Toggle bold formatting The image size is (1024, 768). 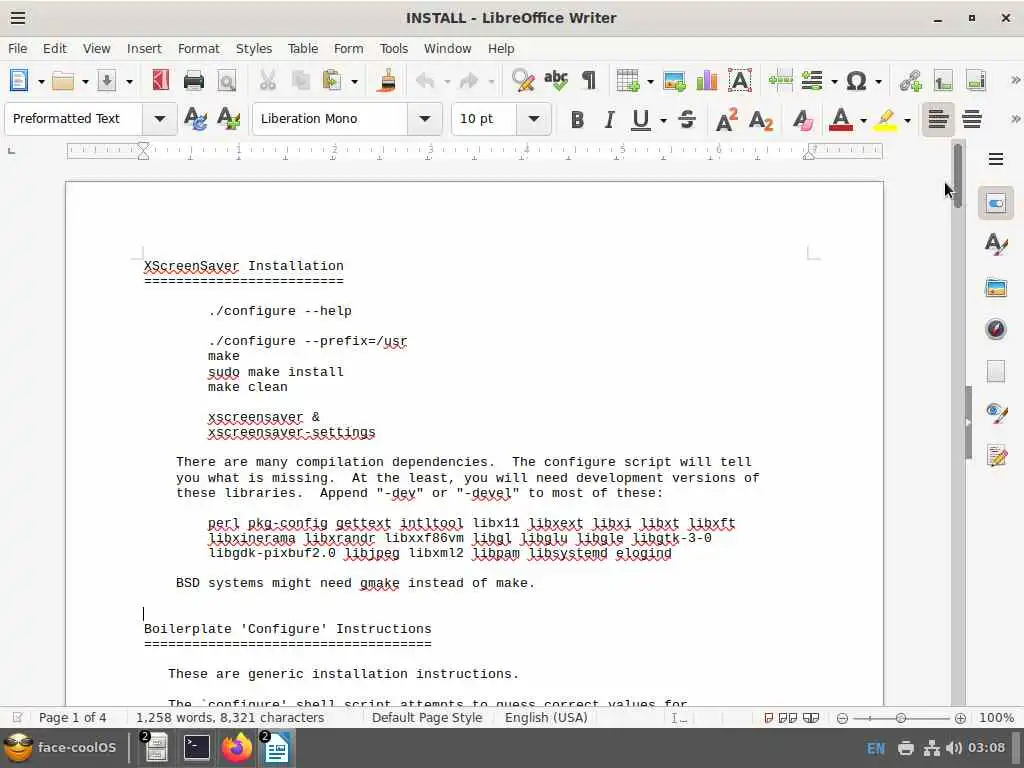pos(577,120)
